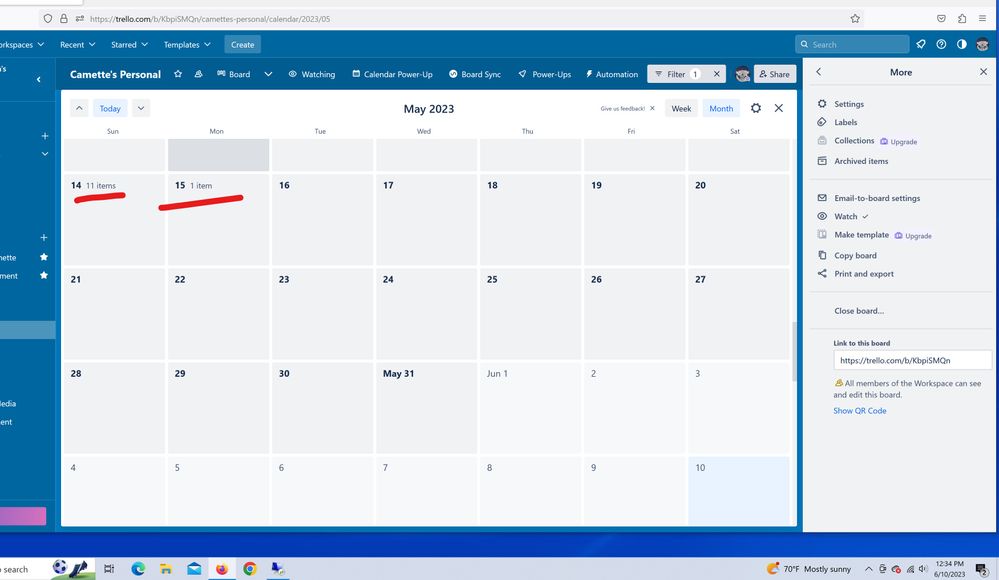The width and height of the screenshot is (999, 580).
Task: Open Google Chrome from the taskbar
Action: (250, 569)
